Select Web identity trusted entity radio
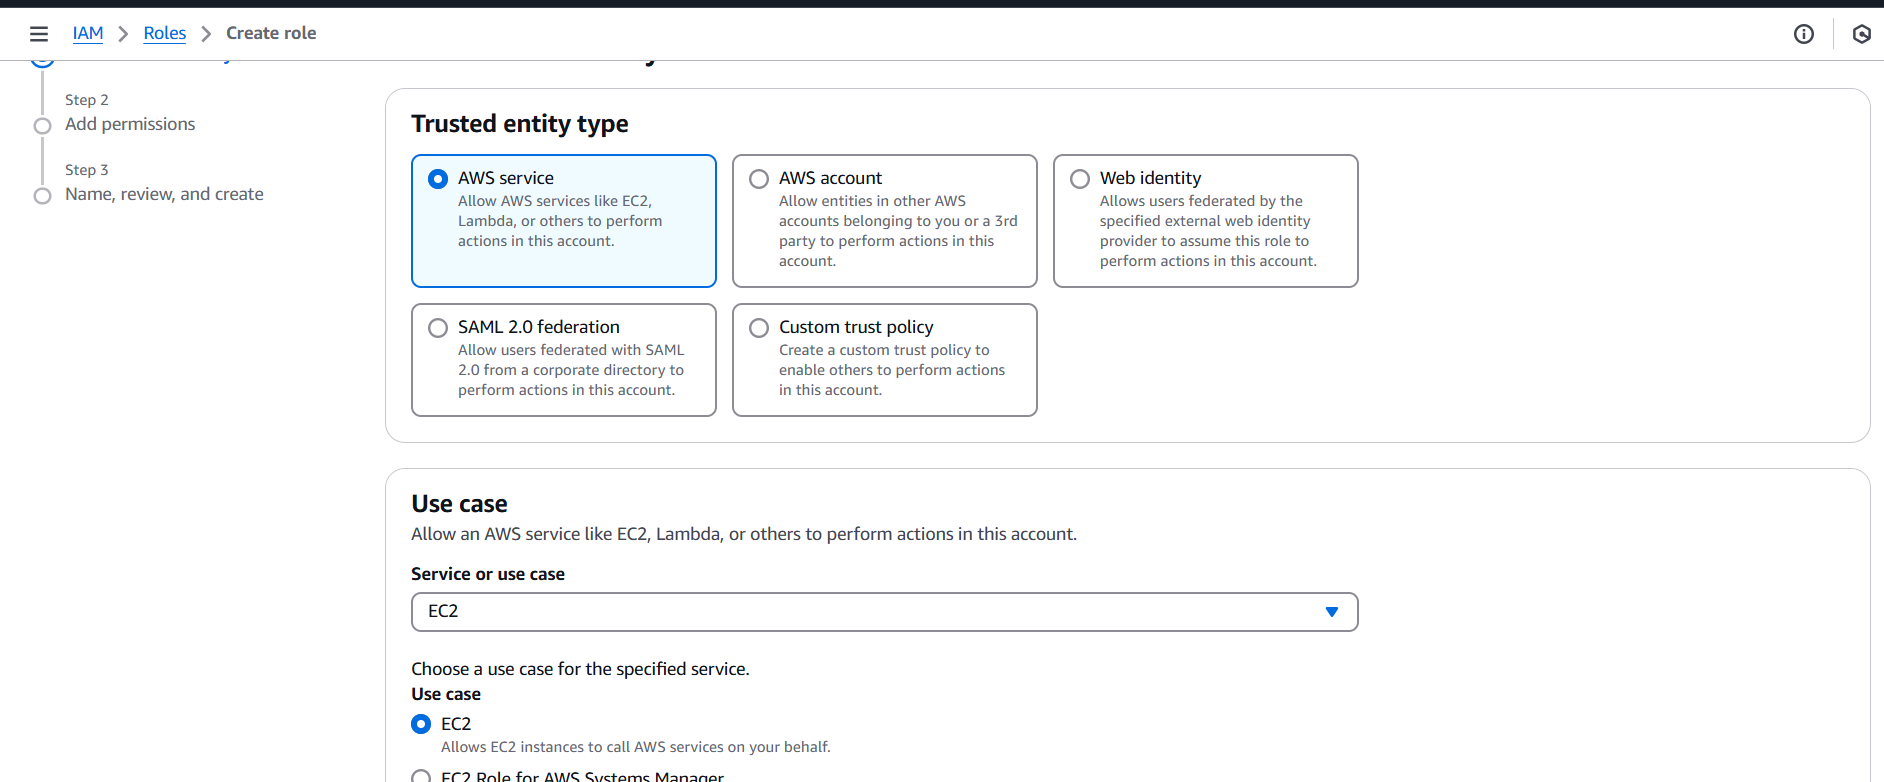Image resolution: width=1884 pixels, height=782 pixels. 1080,179
